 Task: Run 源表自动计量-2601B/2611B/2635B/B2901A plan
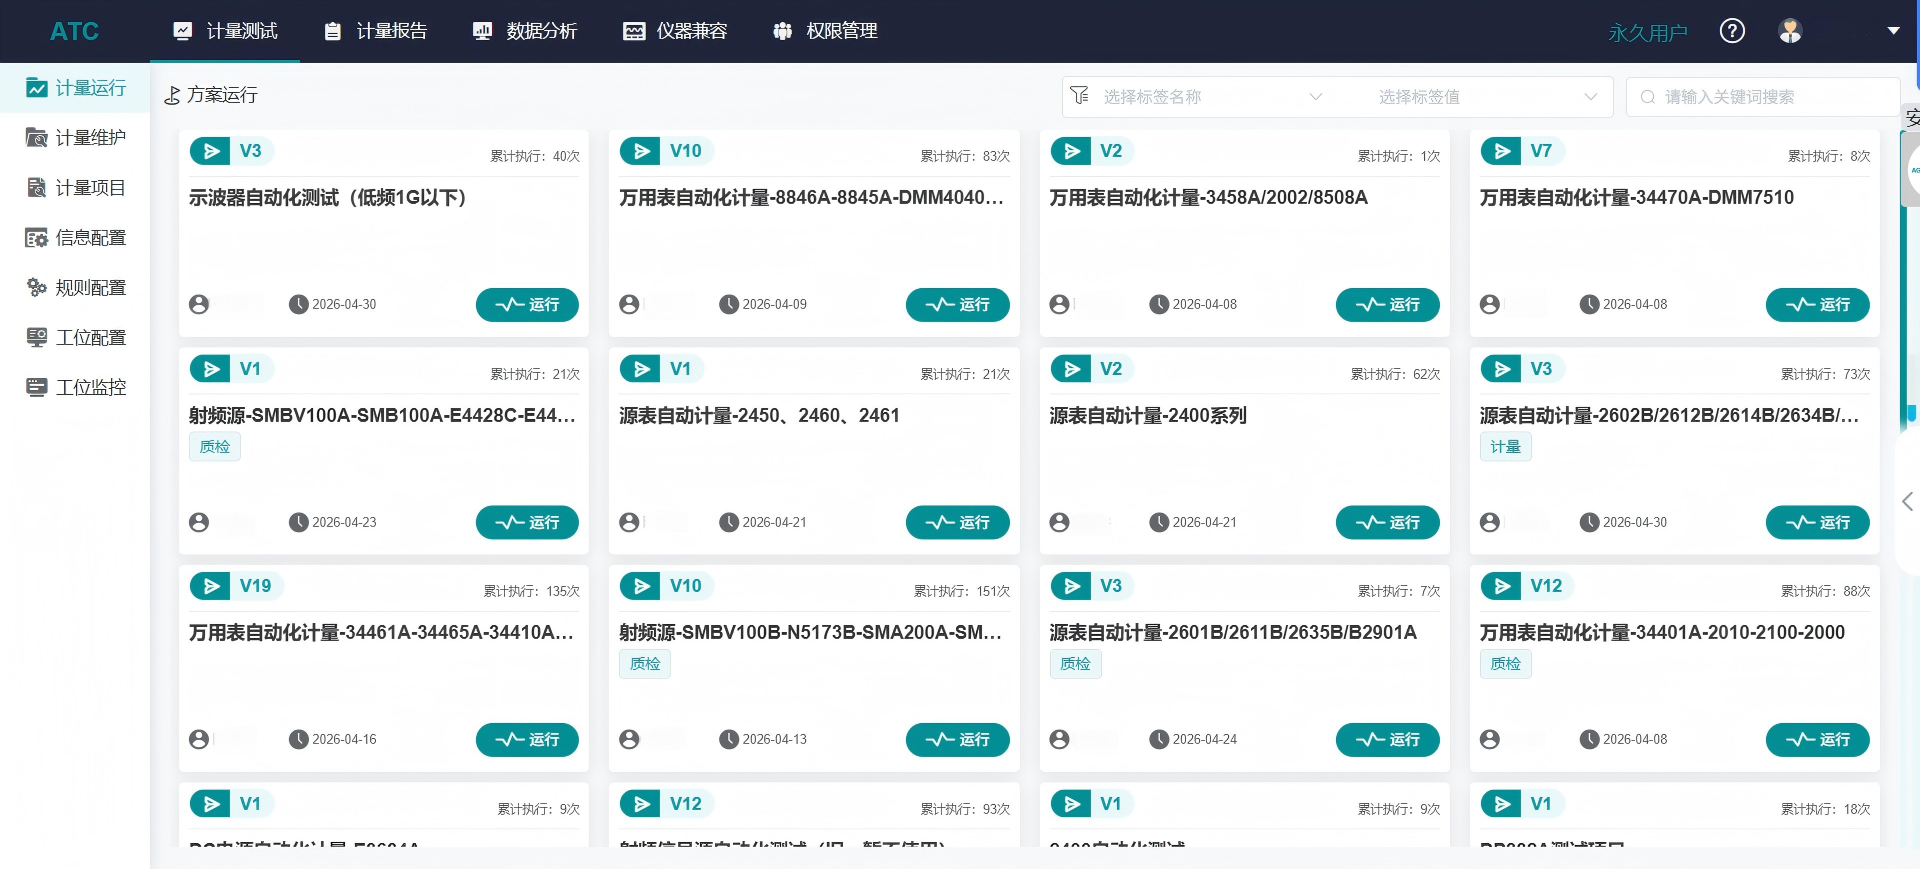click(x=1387, y=740)
